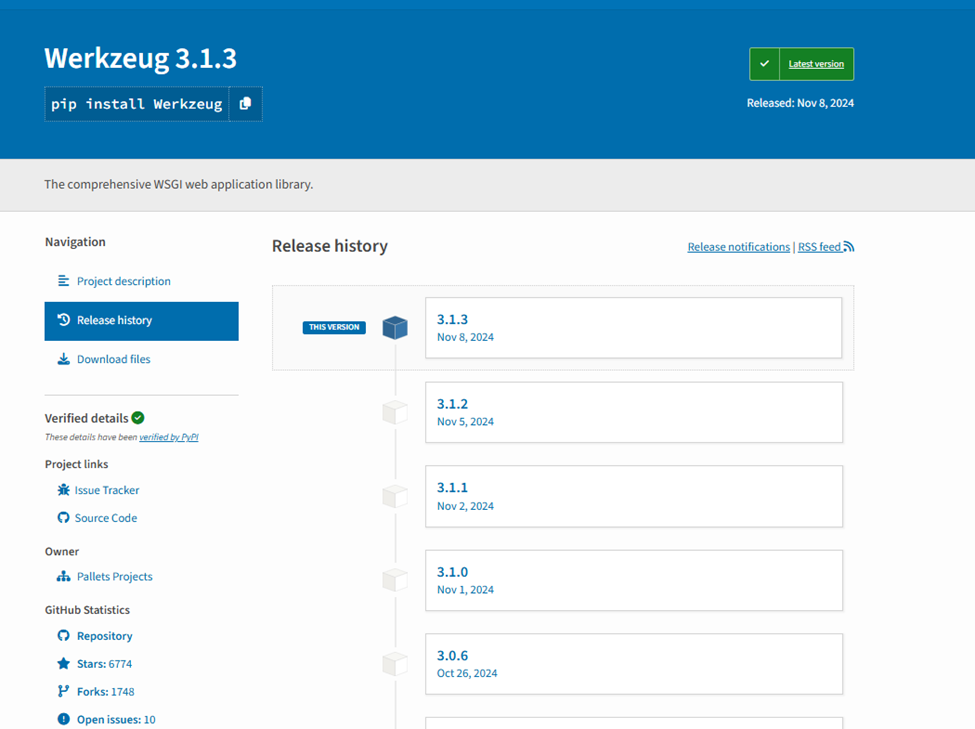
Task: Open the Repository link
Action: 104,636
